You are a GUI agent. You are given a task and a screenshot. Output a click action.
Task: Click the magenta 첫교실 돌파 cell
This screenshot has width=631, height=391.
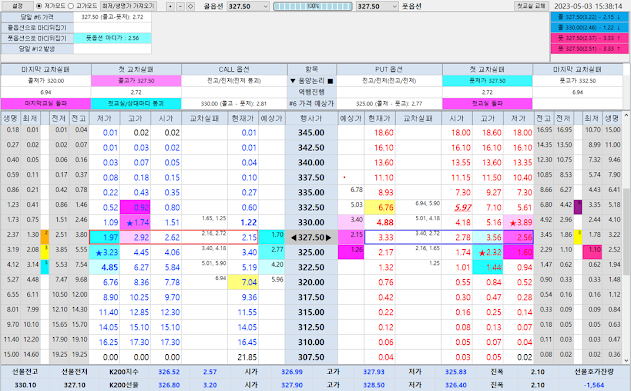tap(487, 103)
